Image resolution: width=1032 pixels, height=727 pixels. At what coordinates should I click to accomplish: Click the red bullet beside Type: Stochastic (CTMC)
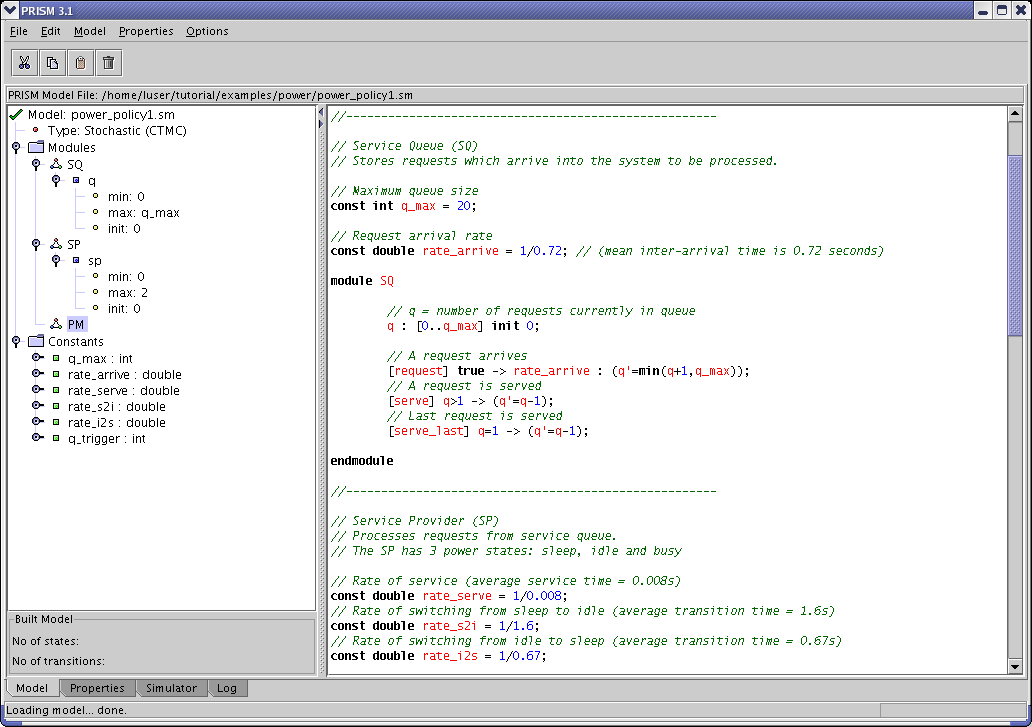point(36,130)
